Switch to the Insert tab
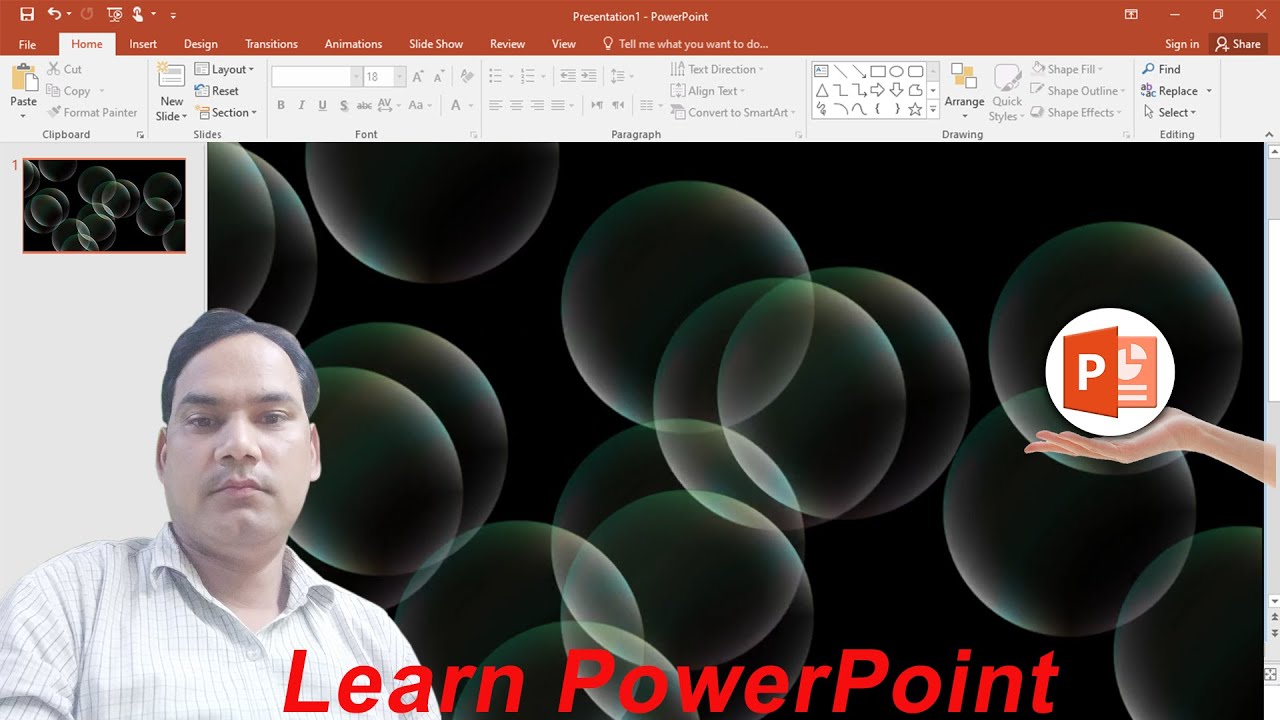Image resolution: width=1280 pixels, height=720 pixels. pos(143,44)
